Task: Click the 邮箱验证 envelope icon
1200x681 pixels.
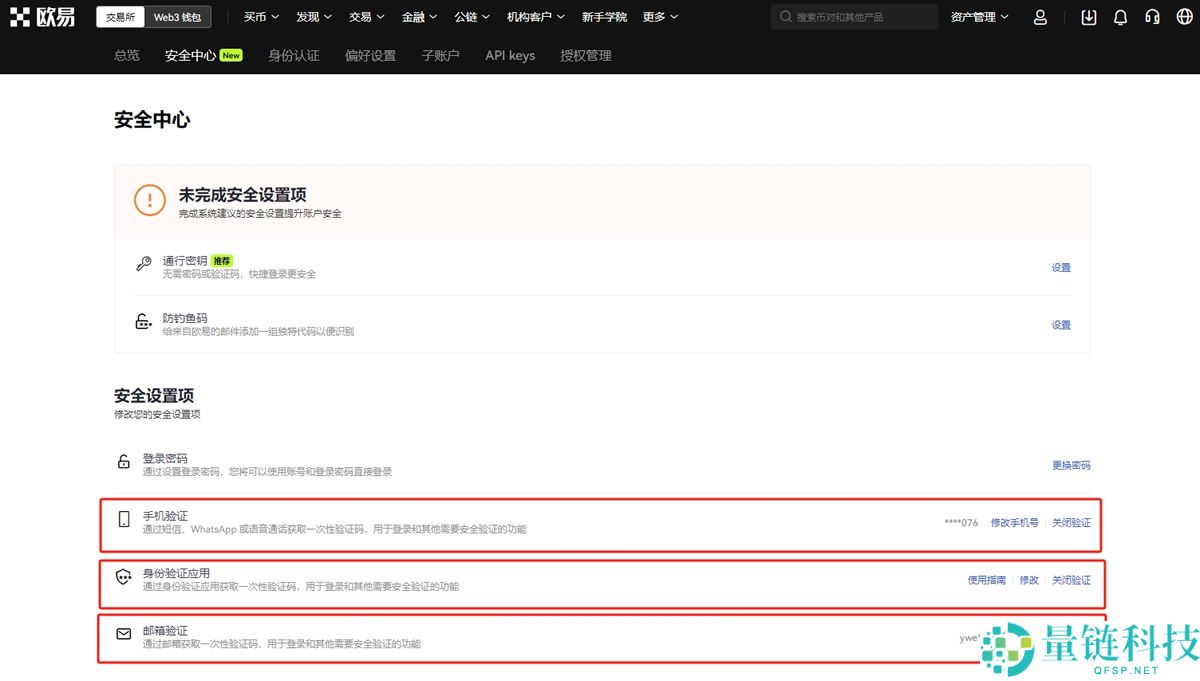Action: tap(123, 633)
